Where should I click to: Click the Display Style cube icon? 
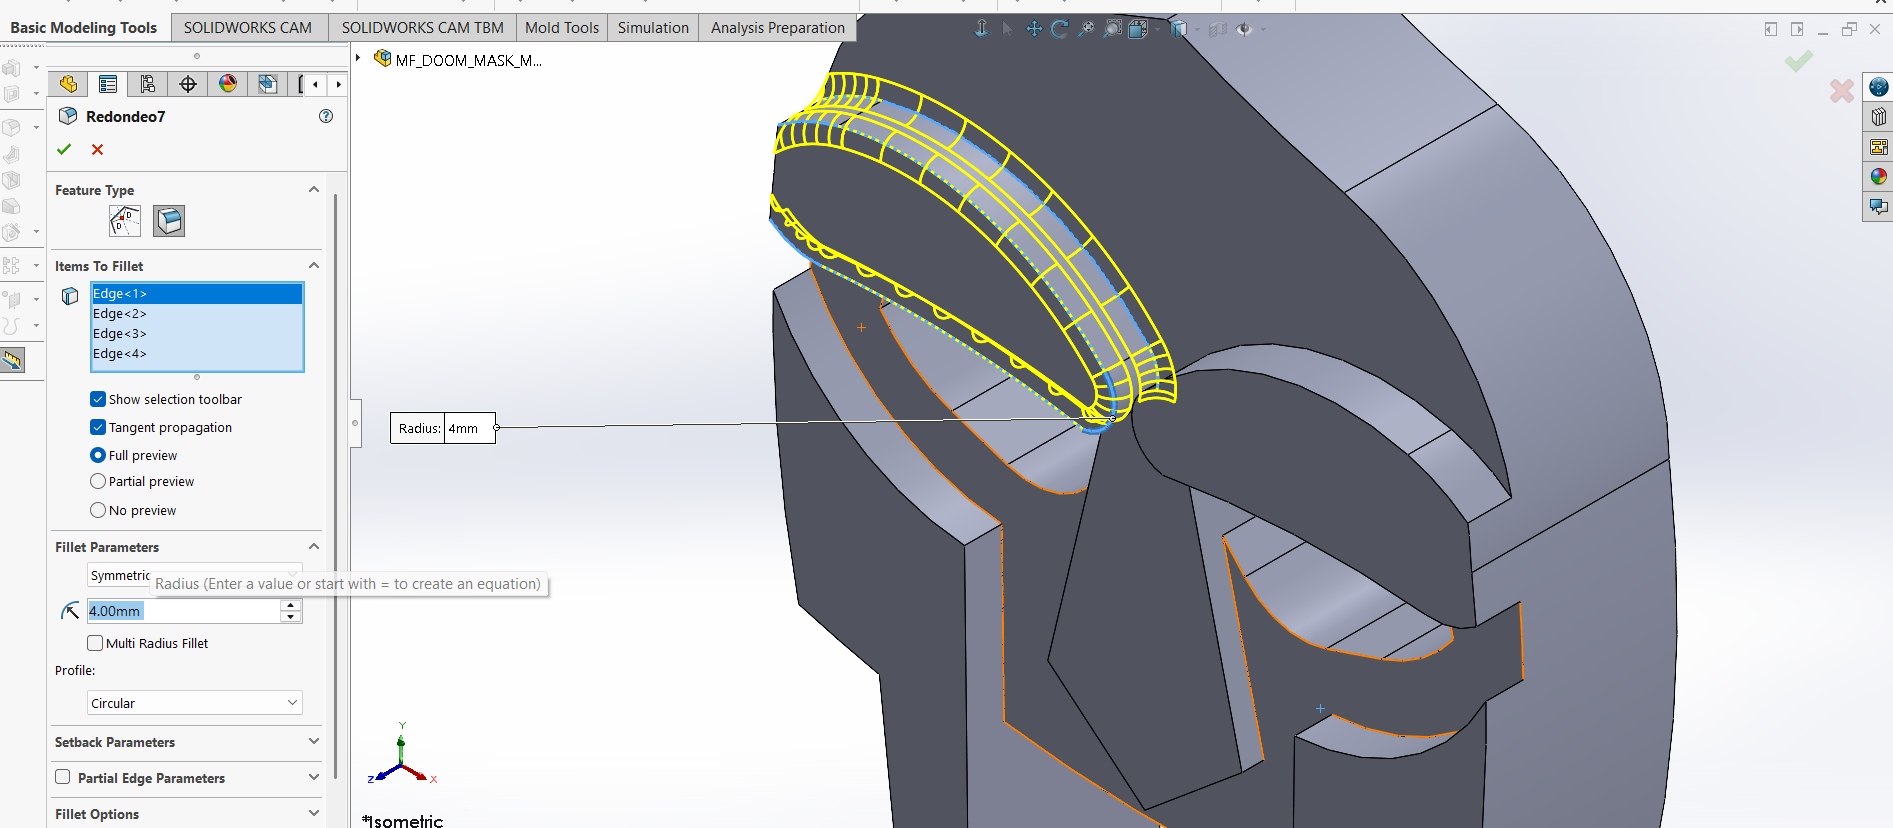pos(1180,29)
